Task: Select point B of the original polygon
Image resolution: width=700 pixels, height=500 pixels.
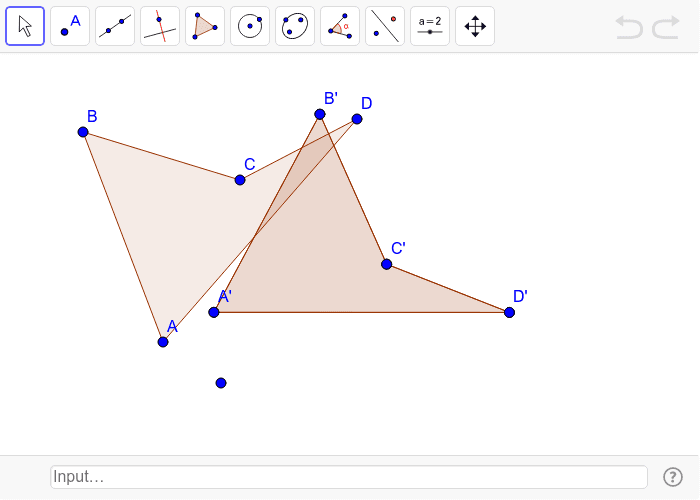Action: pyautogui.click(x=83, y=132)
